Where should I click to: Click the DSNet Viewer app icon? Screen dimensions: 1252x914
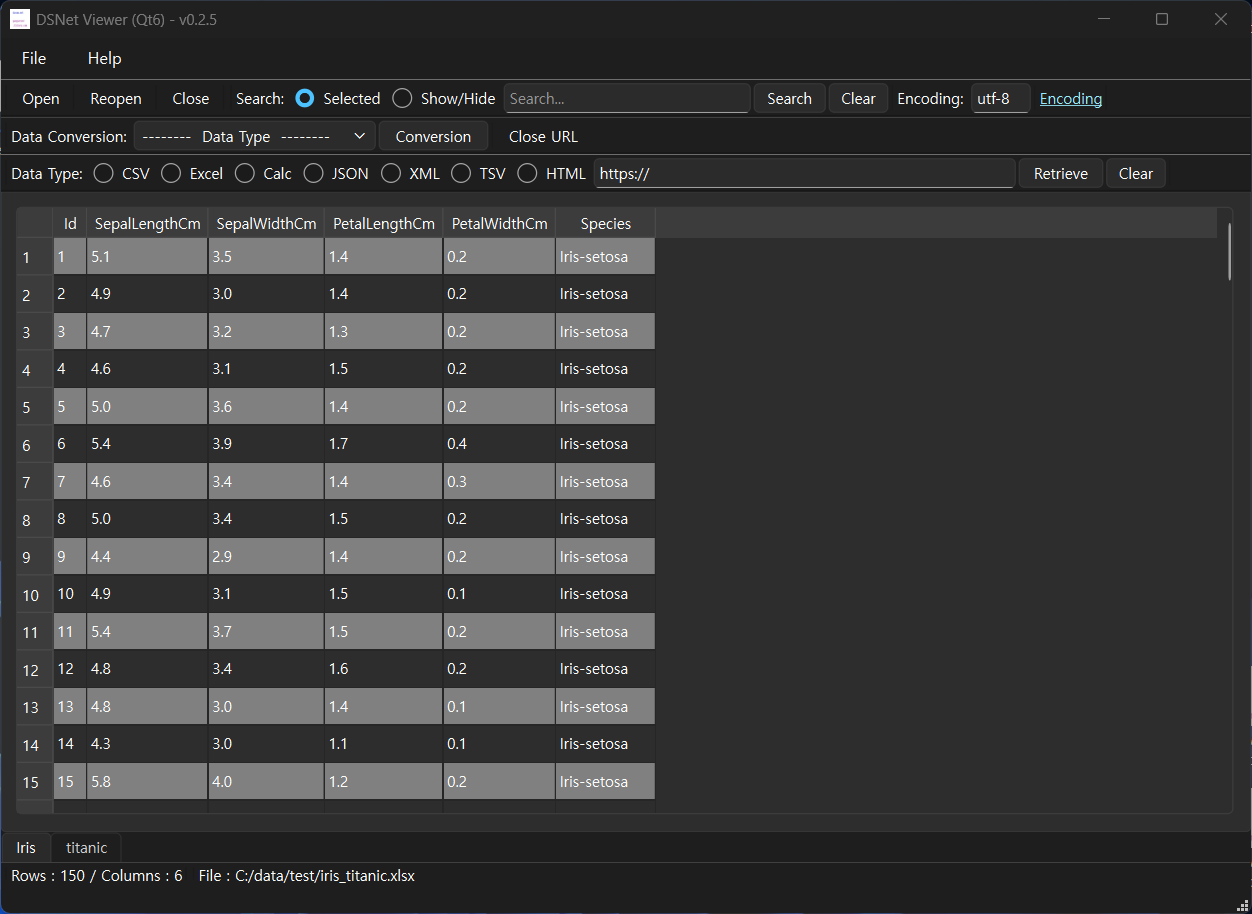[x=20, y=19]
